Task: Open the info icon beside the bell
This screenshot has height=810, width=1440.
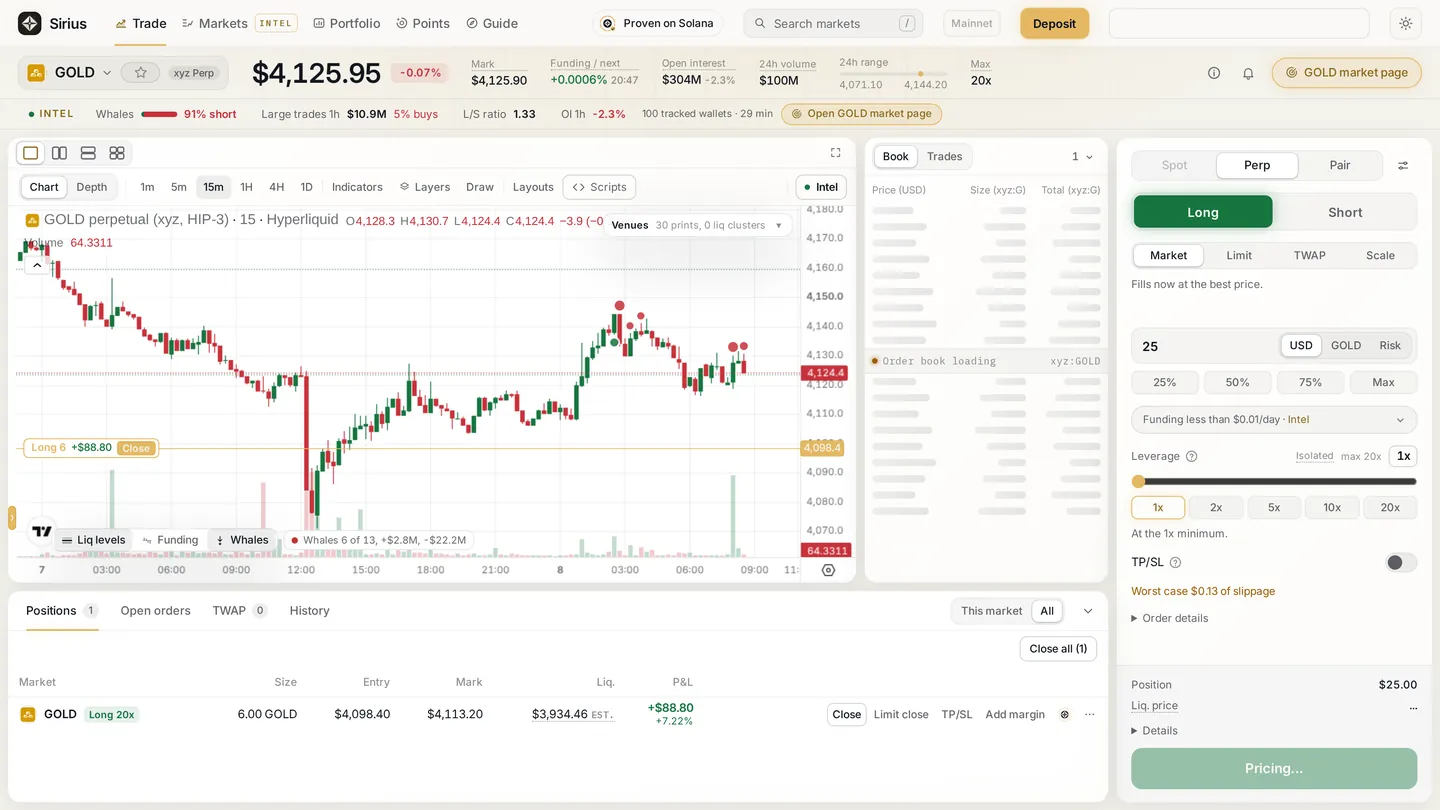Action: click(1214, 73)
